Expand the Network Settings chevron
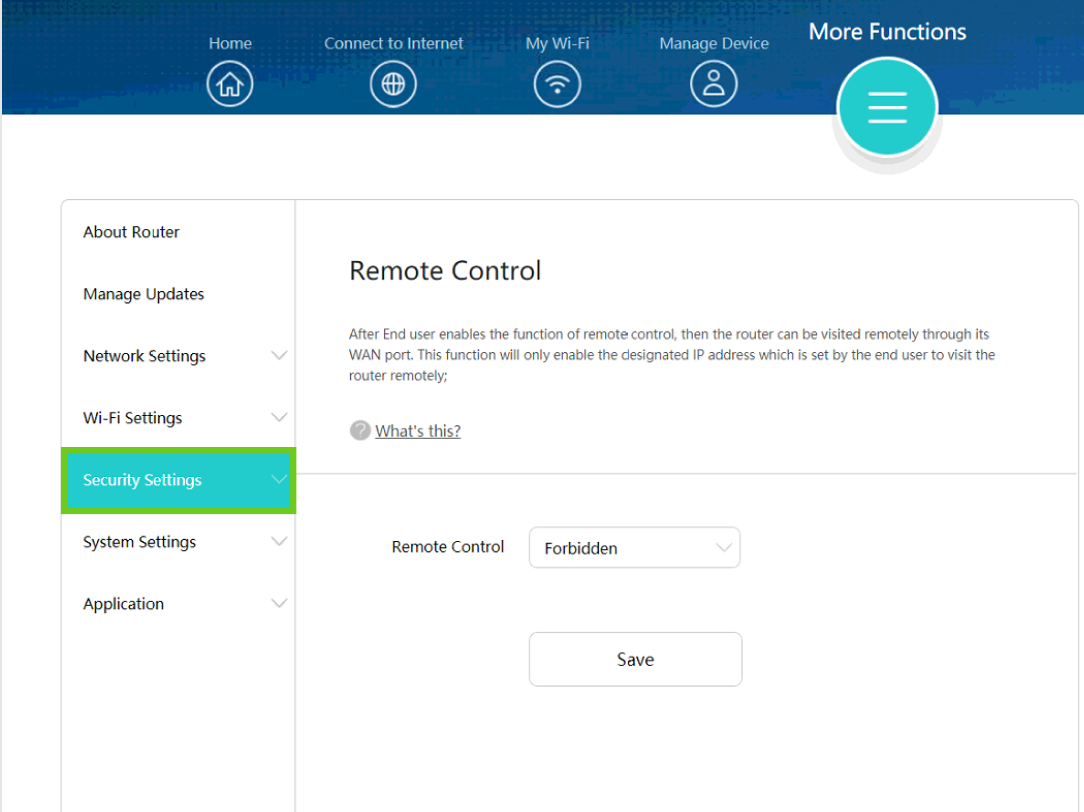Image resolution: width=1084 pixels, height=812 pixels. (279, 356)
